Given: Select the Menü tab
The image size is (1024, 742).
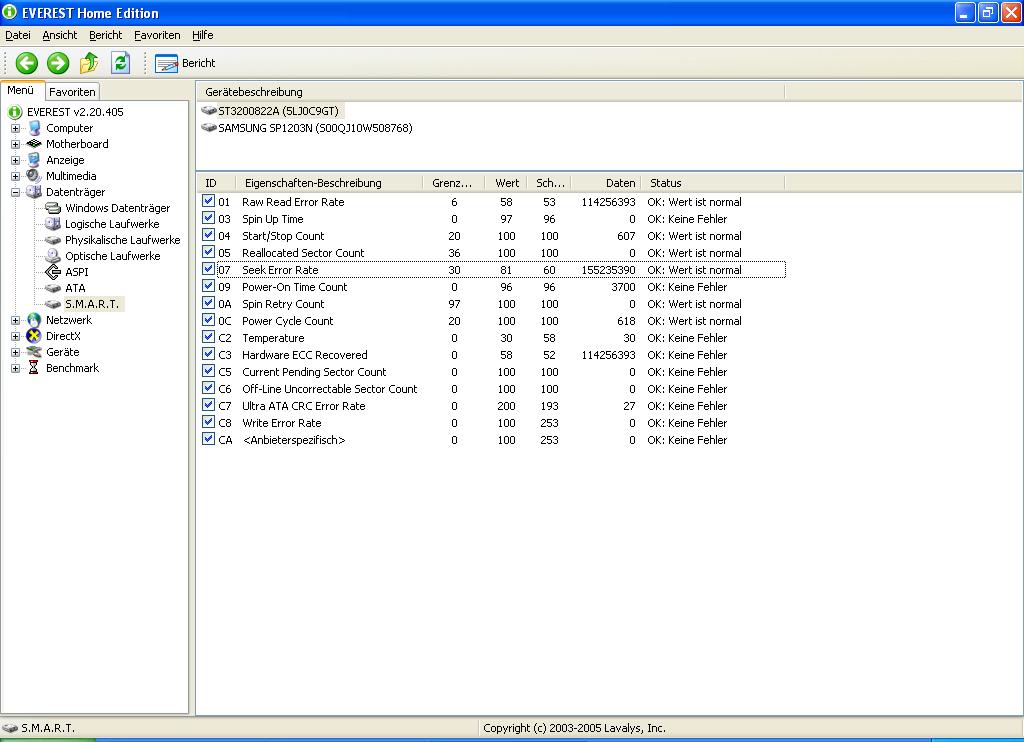Looking at the screenshot, I should click(x=22, y=91).
